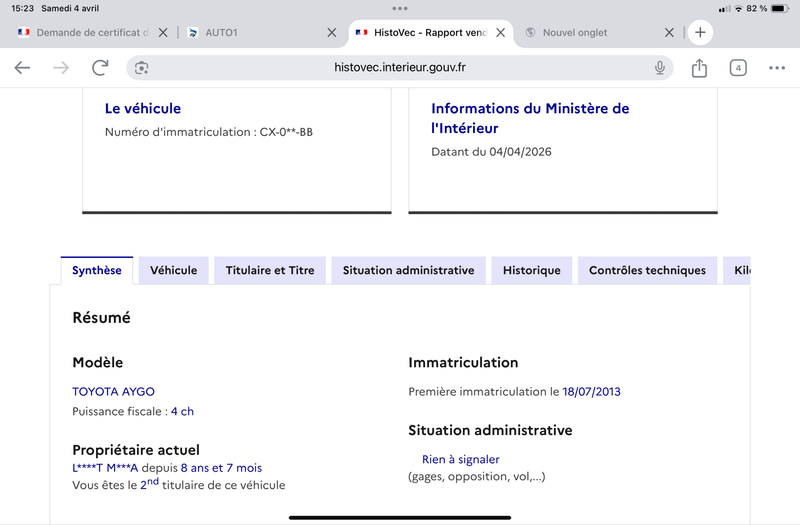800x525 pixels.
Task: Tap the histovec.interieur.gouv.fr address field
Action: (x=400, y=68)
